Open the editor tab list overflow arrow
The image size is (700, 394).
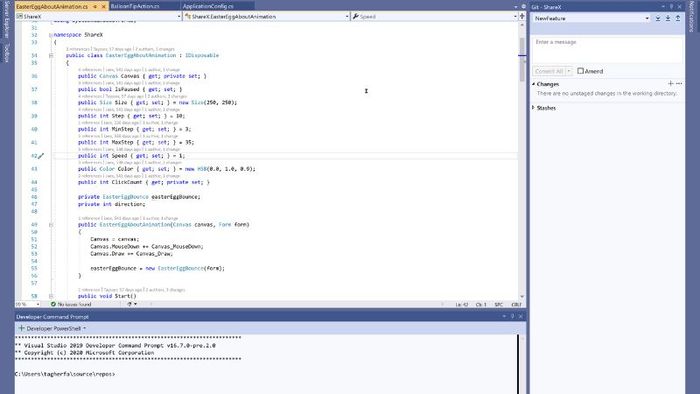coord(516,7)
